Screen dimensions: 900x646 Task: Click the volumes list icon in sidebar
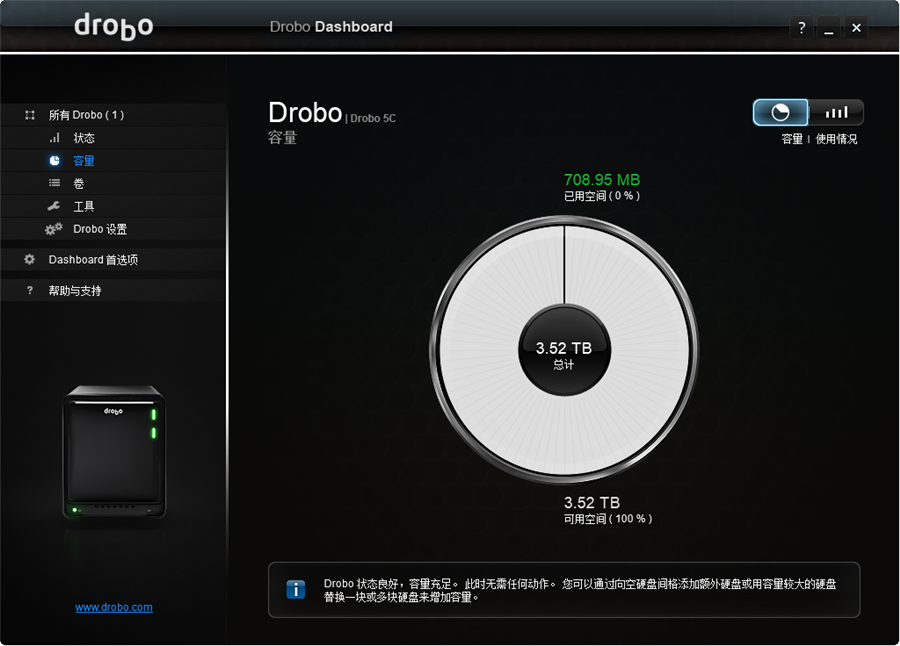pyautogui.click(x=55, y=183)
